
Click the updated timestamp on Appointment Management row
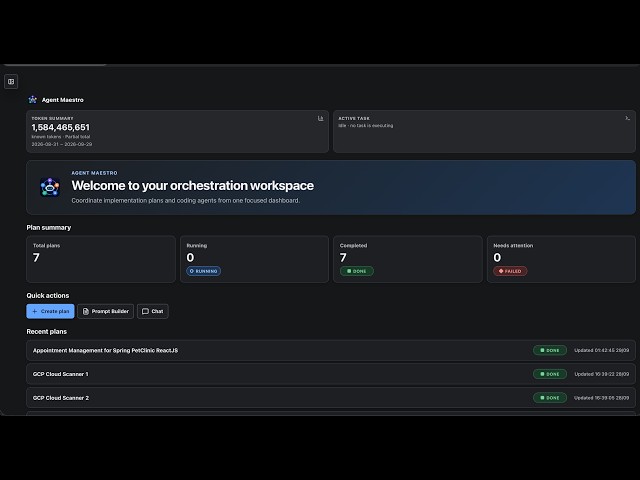coord(602,350)
